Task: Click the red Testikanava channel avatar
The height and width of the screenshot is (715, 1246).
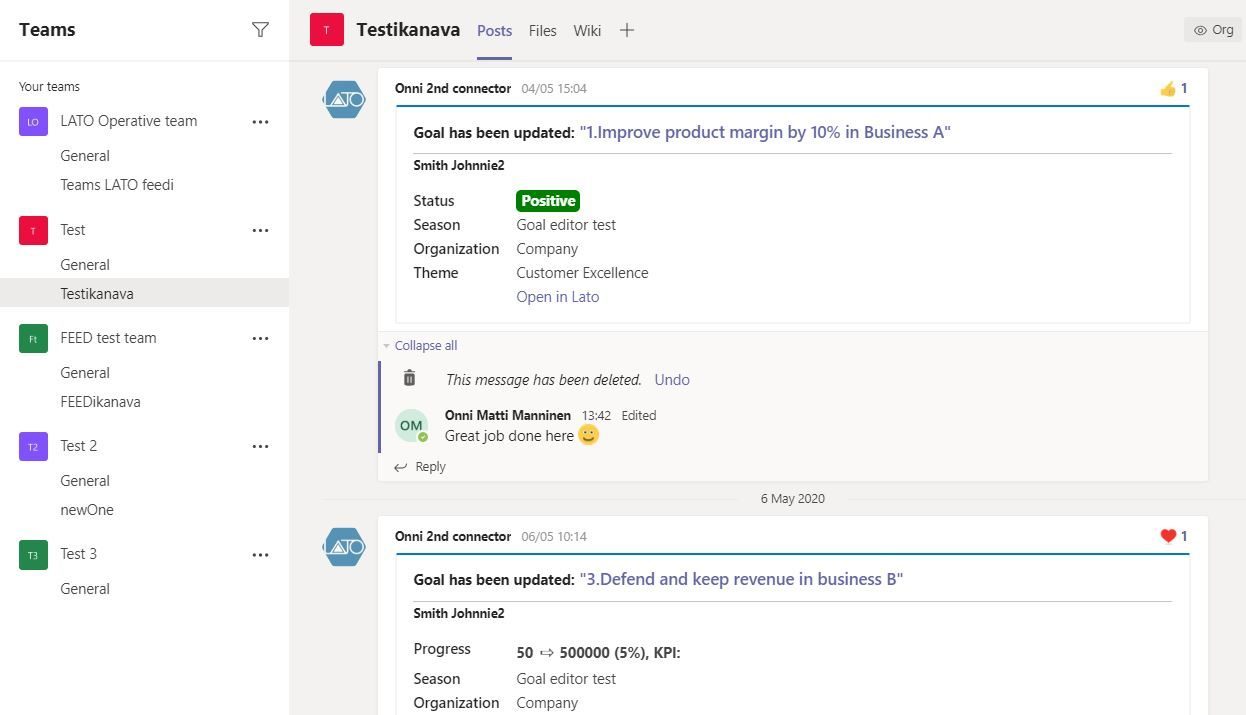Action: click(326, 30)
